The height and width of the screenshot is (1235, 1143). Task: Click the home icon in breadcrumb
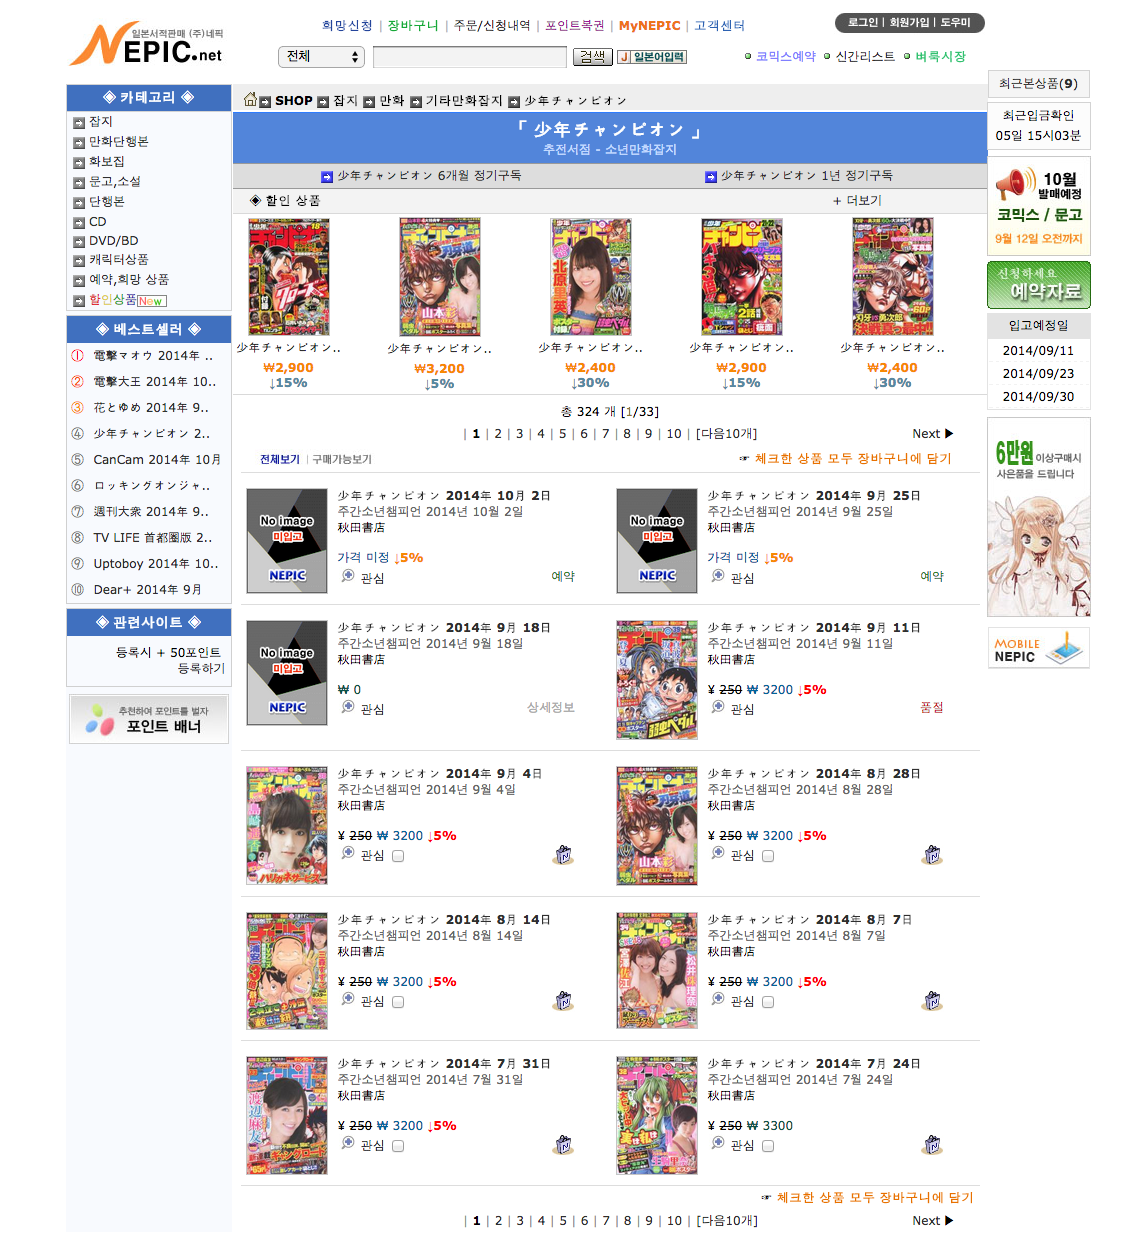(x=250, y=99)
